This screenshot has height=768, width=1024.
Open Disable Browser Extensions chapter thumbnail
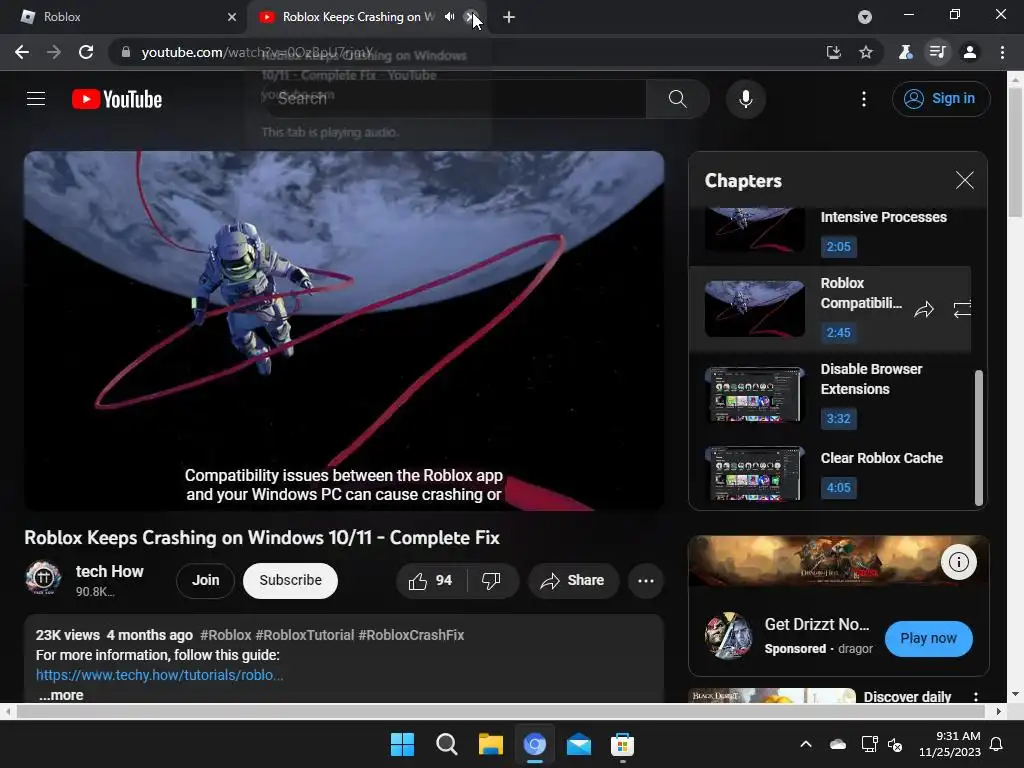tap(754, 394)
